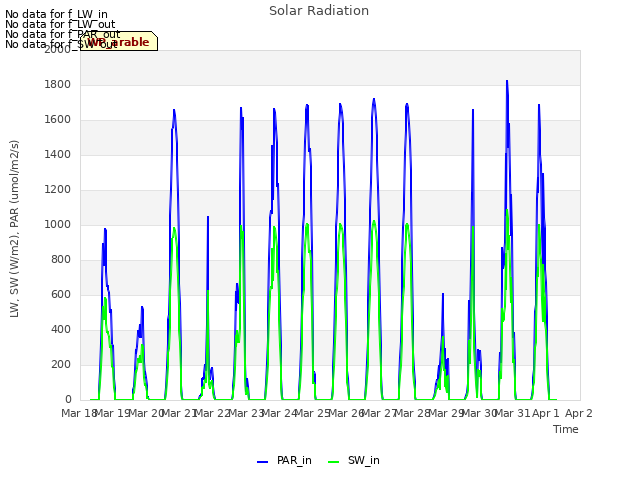Click the green SW_in legend swatch
This screenshot has height=480, width=640.
tap(333, 462)
